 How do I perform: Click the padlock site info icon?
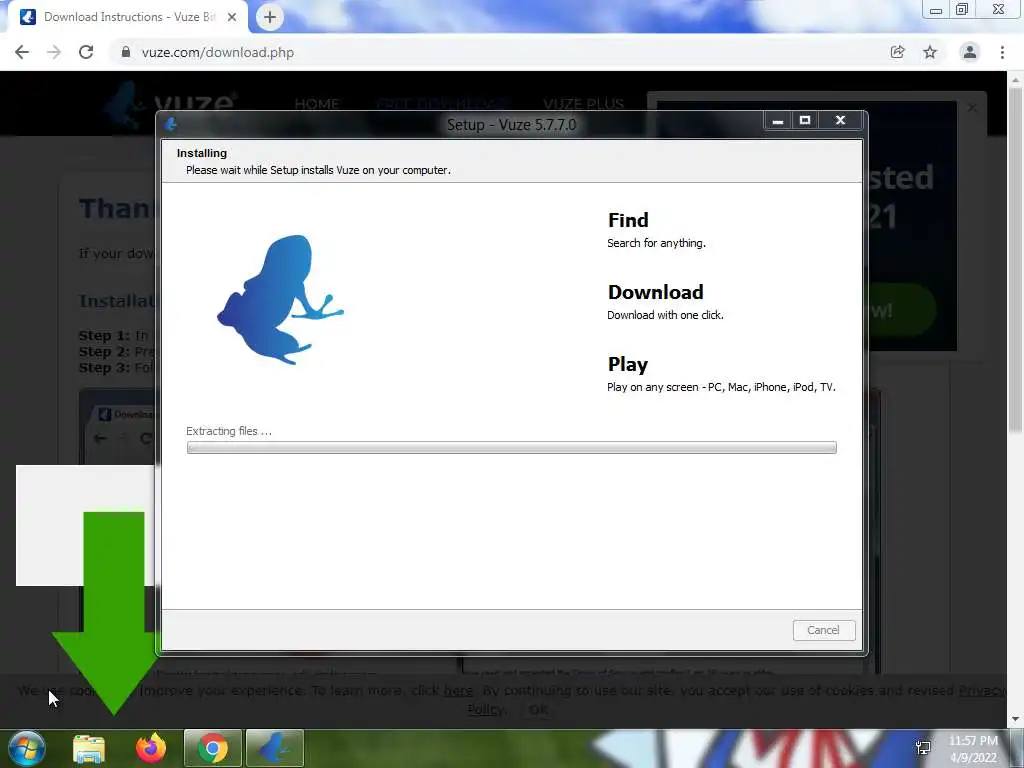pyautogui.click(x=126, y=52)
